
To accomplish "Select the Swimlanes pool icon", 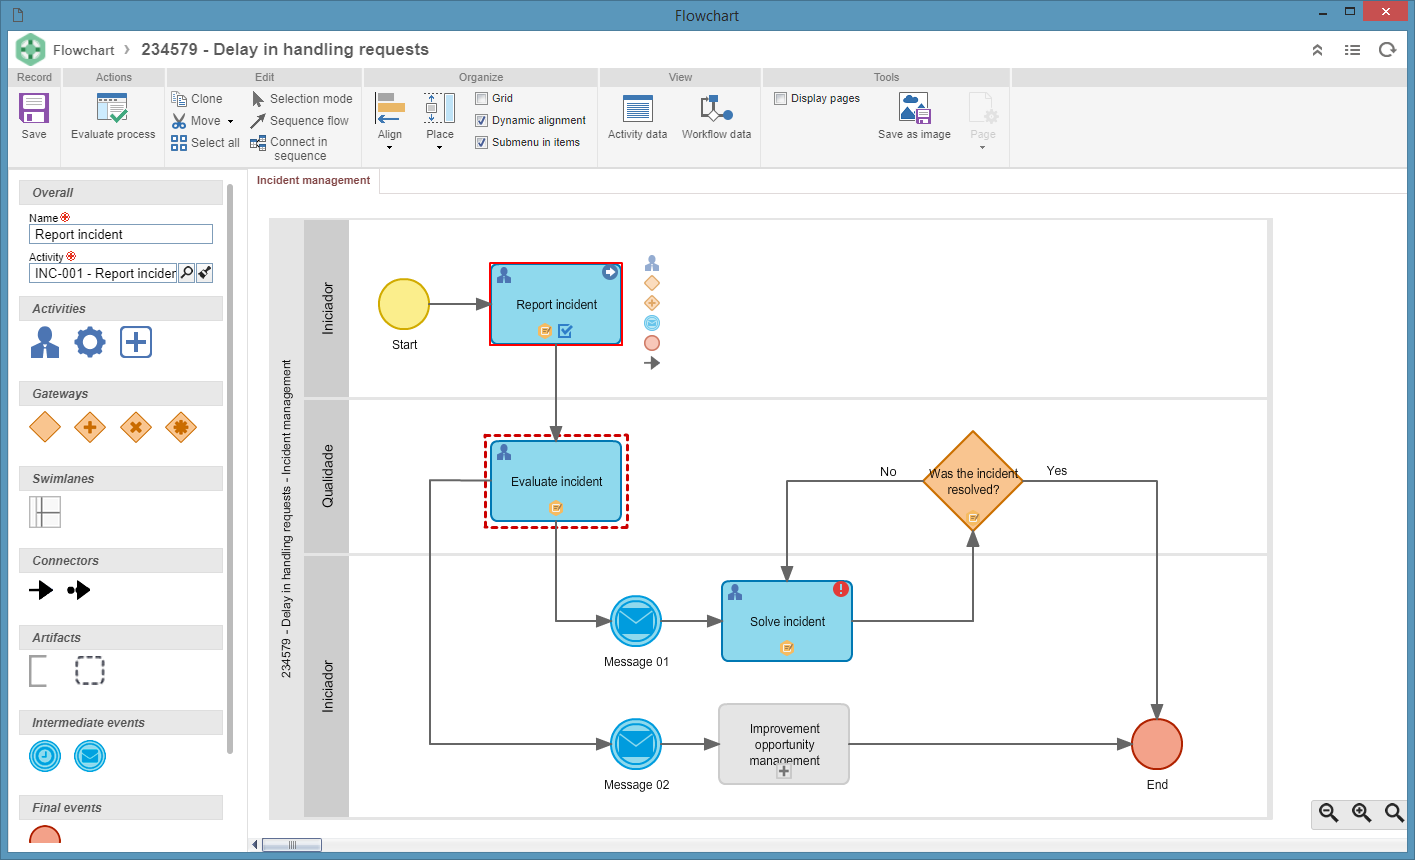I will (45, 512).
